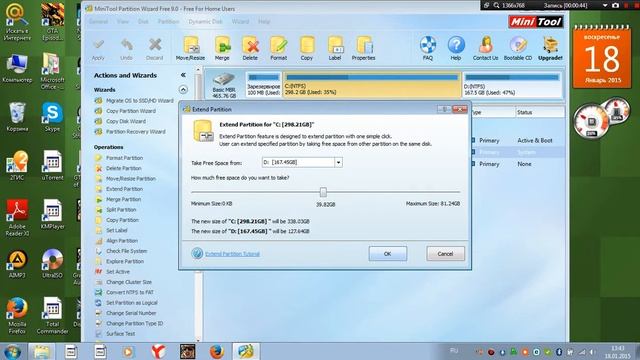
Task: Click the Bootable CD icon
Action: tap(518, 48)
